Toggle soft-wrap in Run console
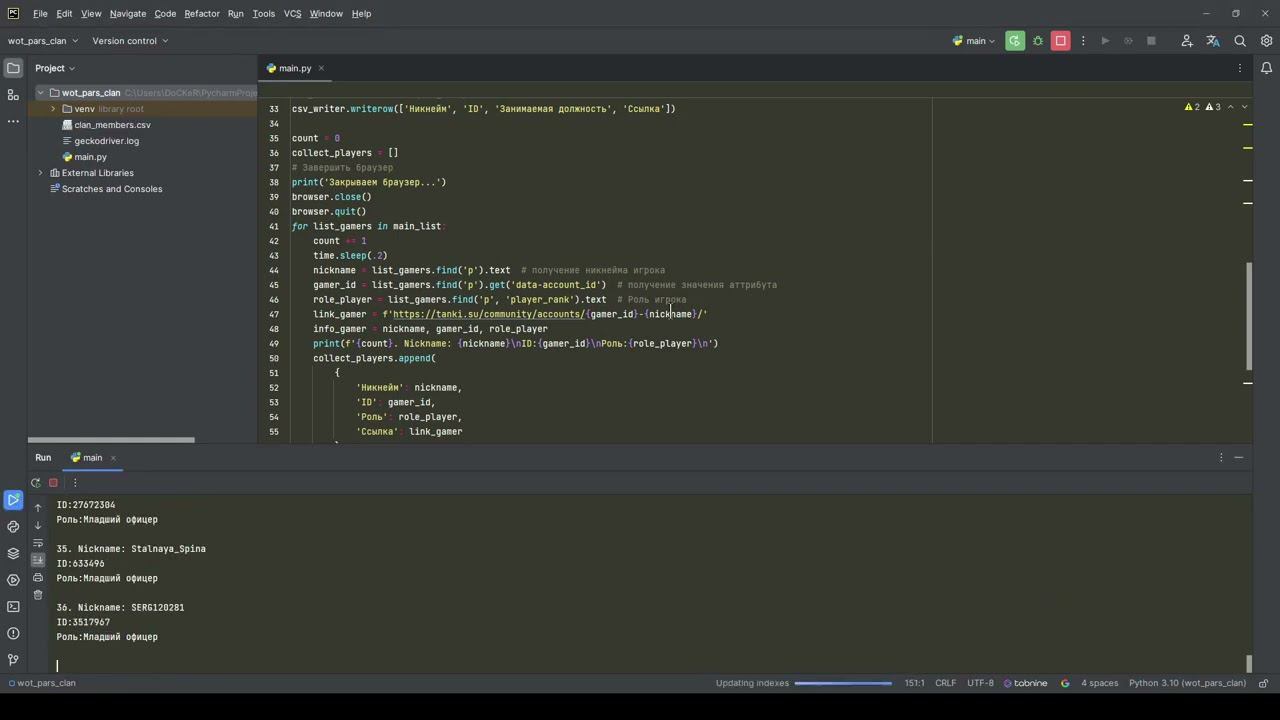Screen dimensions: 1280x720 (x=38, y=543)
